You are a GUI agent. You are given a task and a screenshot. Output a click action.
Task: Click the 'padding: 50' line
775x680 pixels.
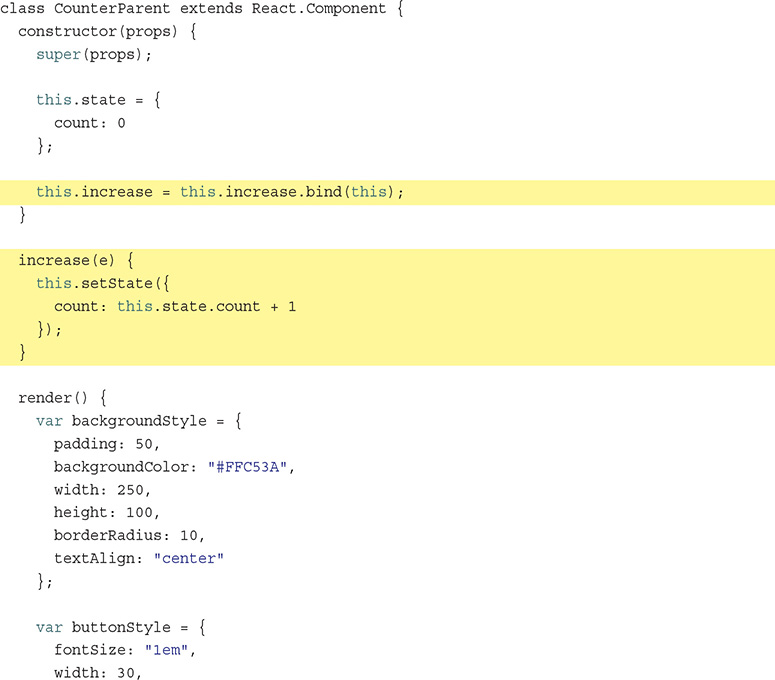107,444
